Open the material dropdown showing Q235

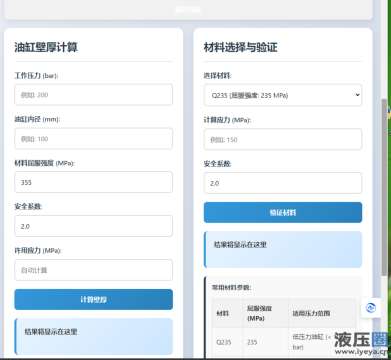283,95
